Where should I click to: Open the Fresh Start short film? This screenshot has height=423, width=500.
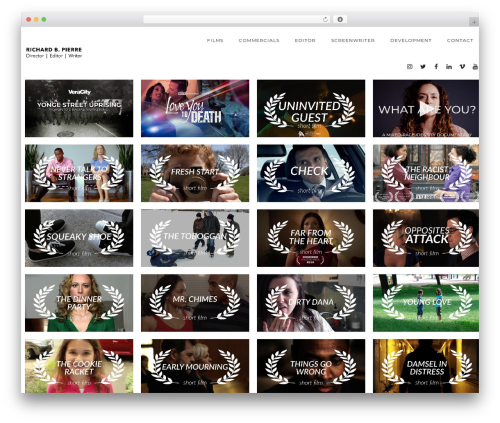click(195, 173)
